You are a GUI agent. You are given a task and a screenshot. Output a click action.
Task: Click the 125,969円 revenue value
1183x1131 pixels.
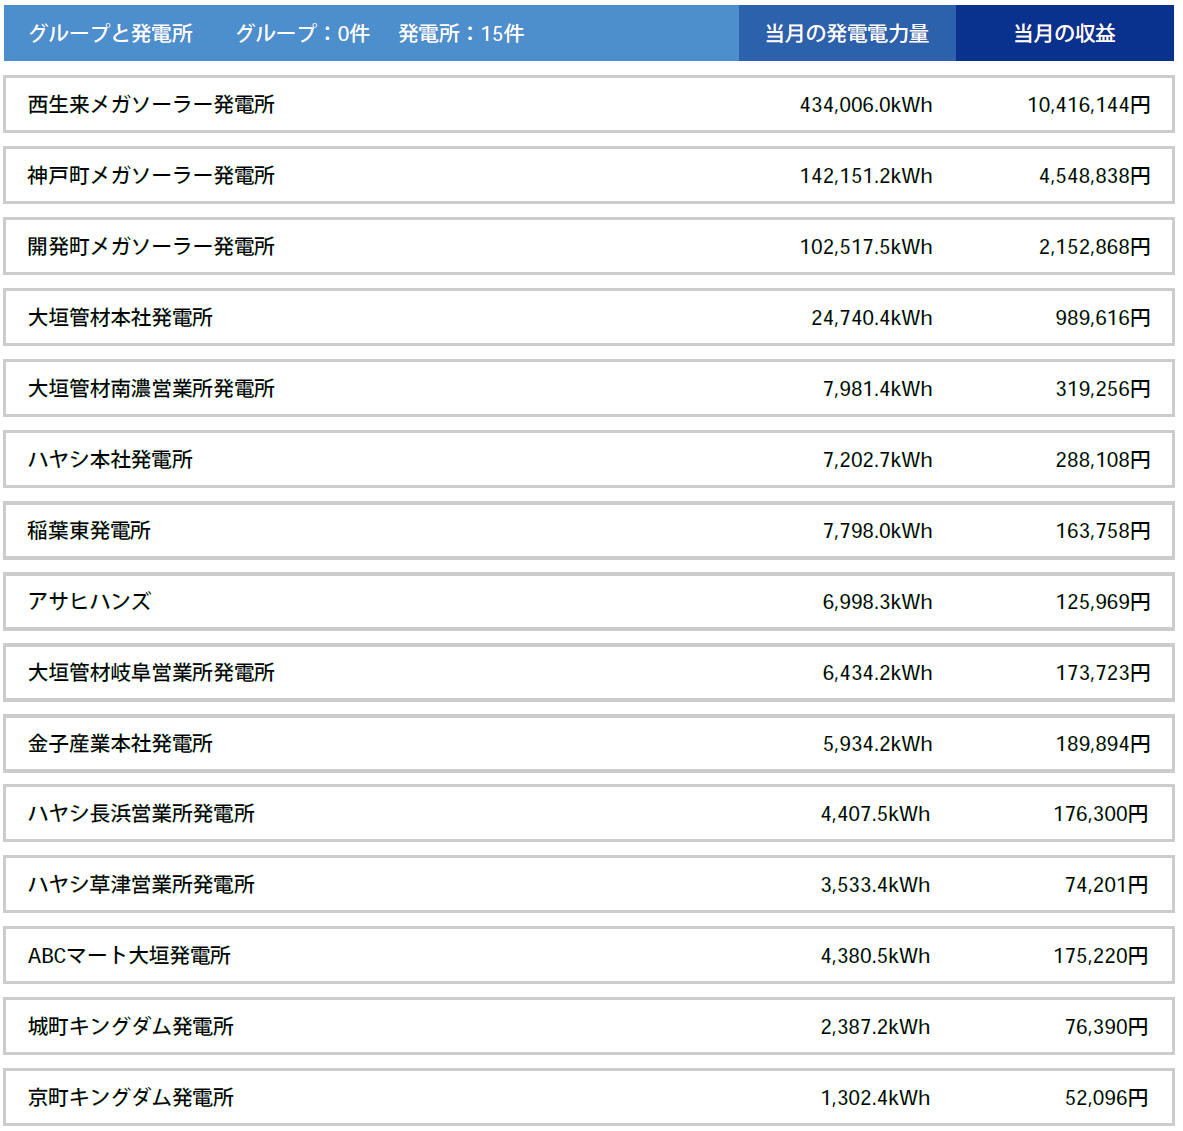tap(1103, 601)
